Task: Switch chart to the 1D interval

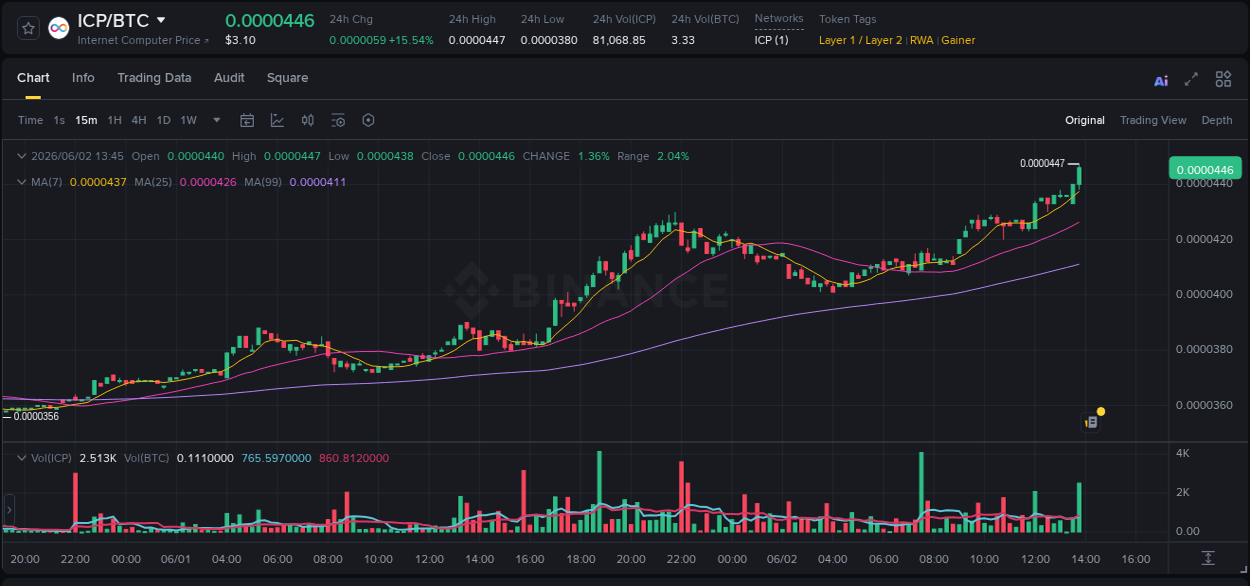Action: click(x=163, y=120)
